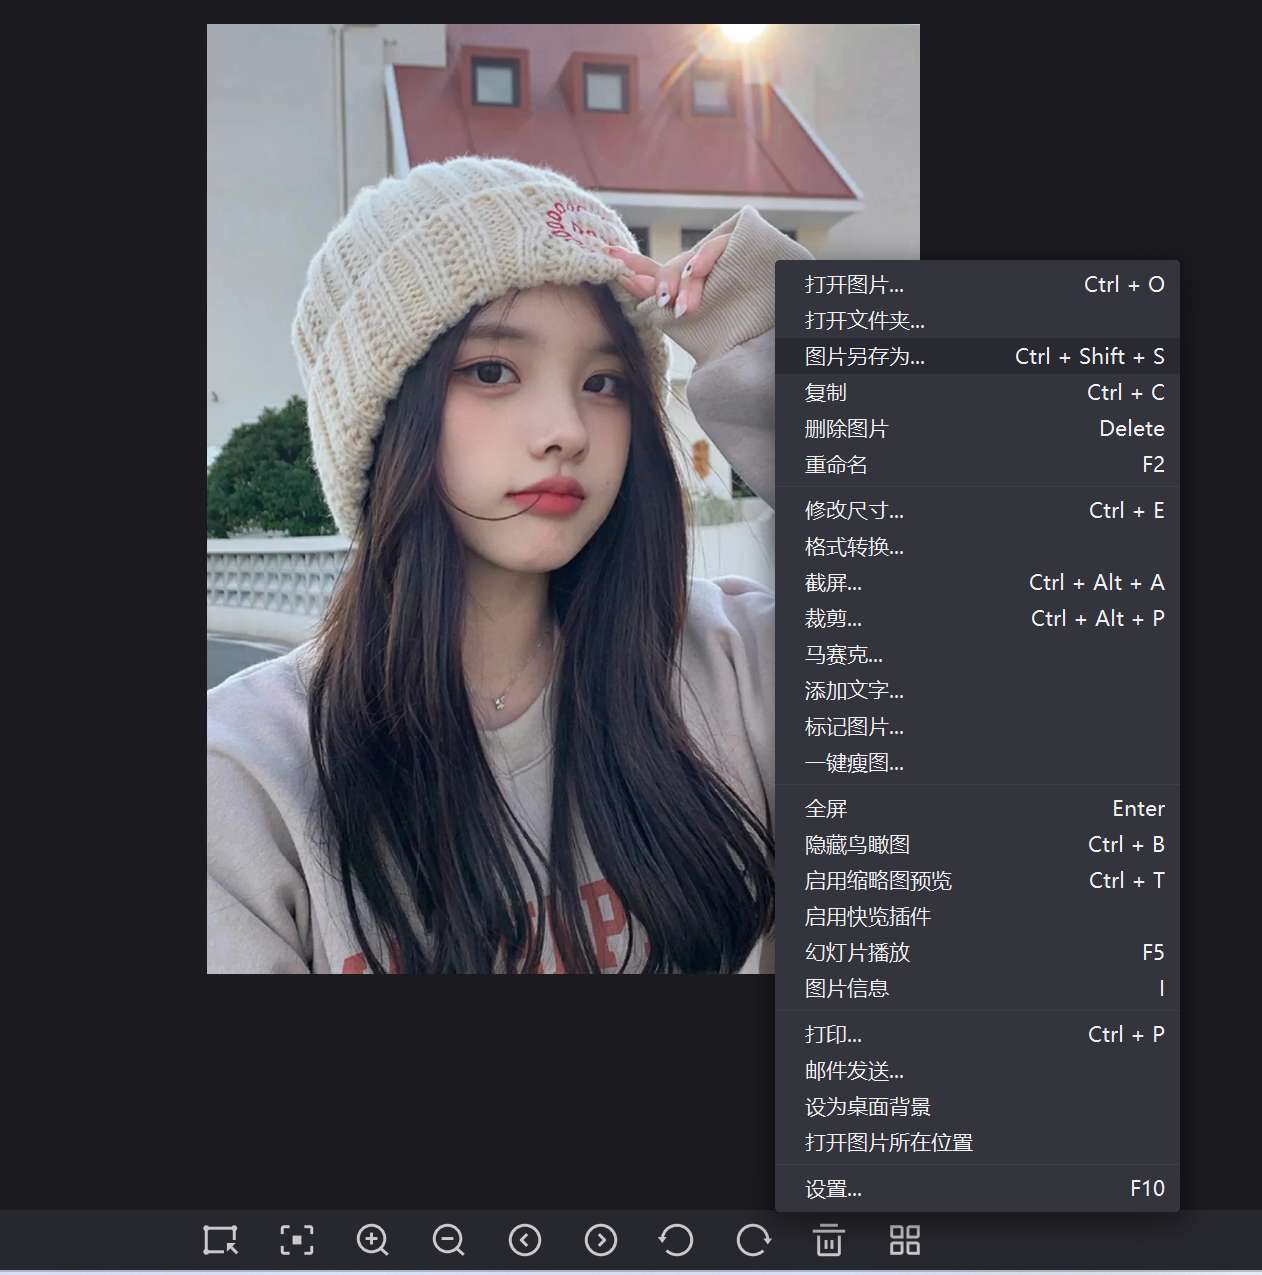The image size is (1262, 1275).
Task: Click 打印... print option
Action: point(977,1035)
